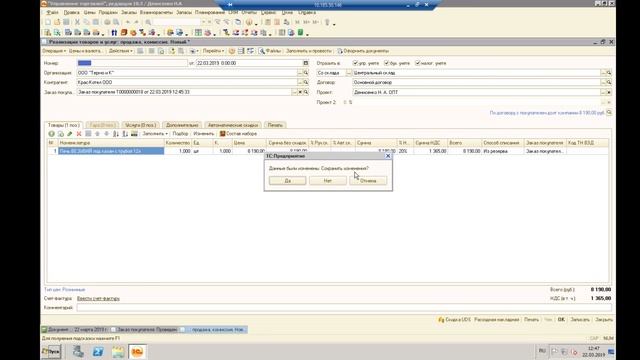Open the Операция dropdown menu
This screenshot has height=360, width=640.
pos(54,51)
